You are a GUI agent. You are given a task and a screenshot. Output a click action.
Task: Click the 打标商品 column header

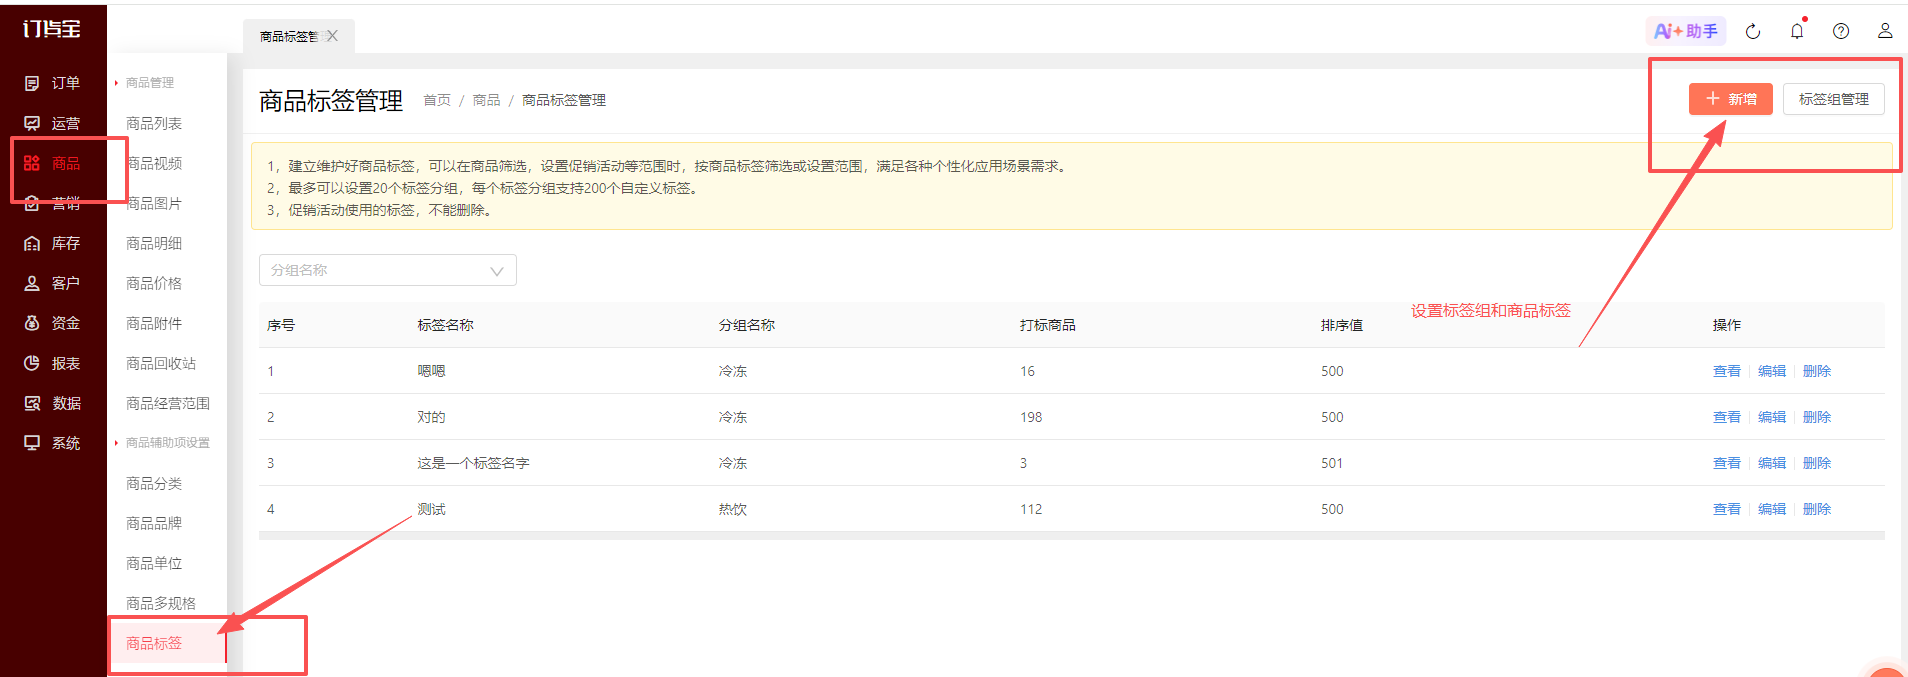click(x=1048, y=325)
